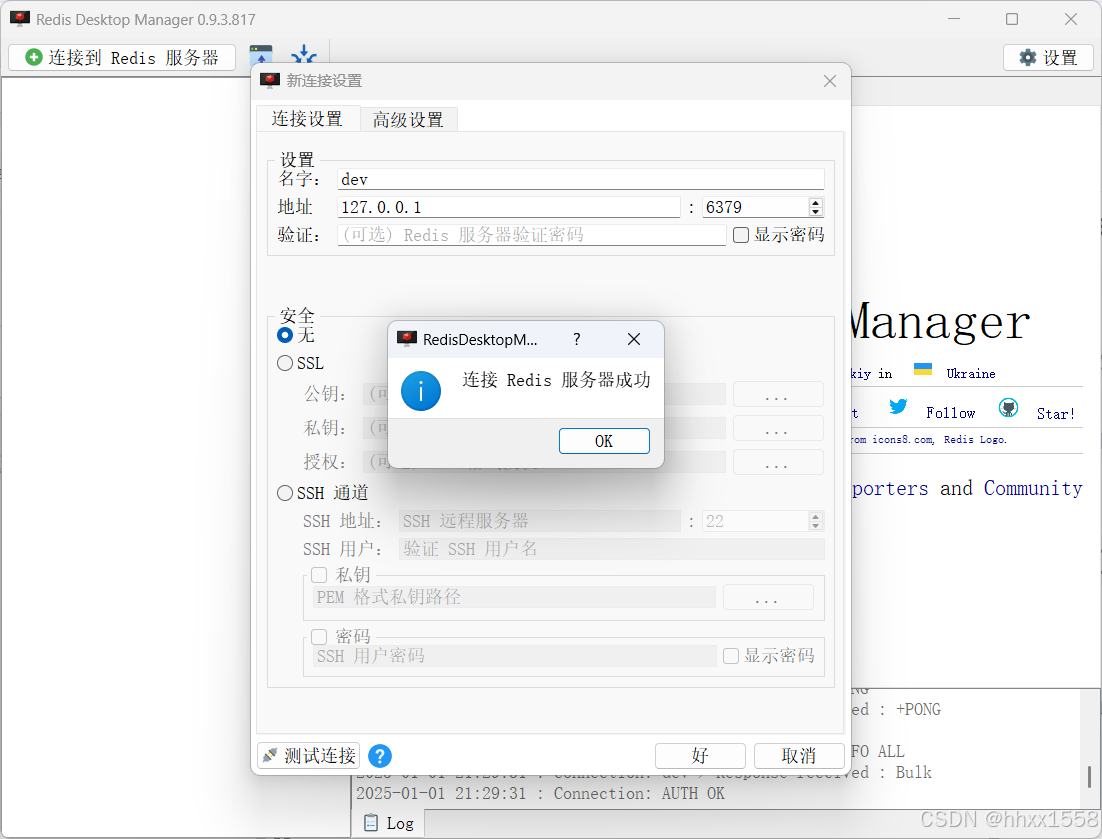Image resolution: width=1102 pixels, height=839 pixels.
Task: Switch to the 高级设置 tab
Action: pos(408,120)
